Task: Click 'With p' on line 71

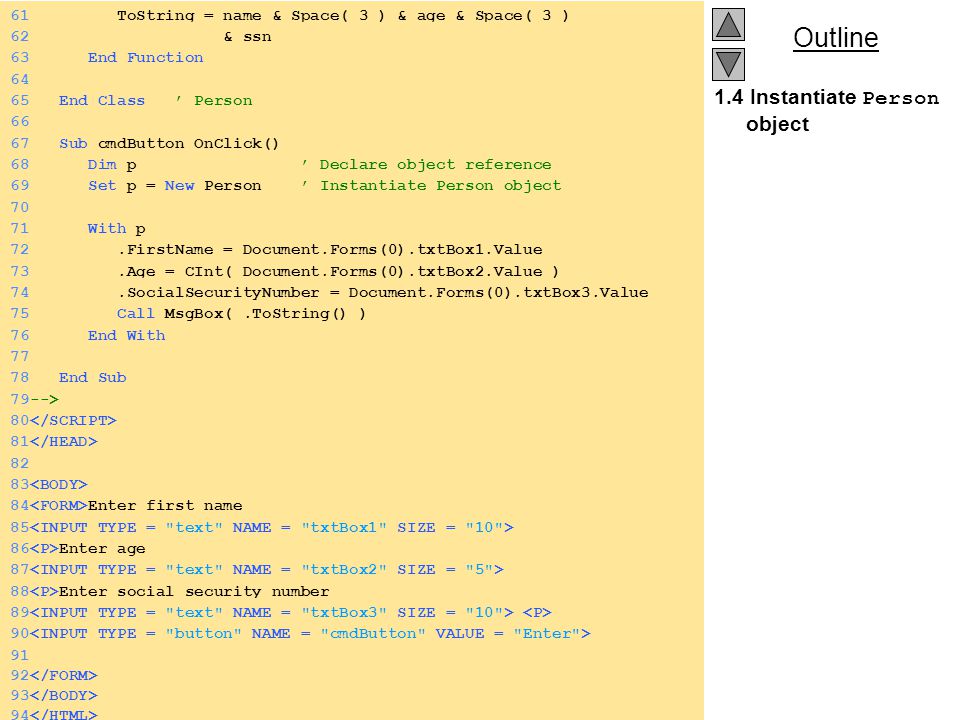Action: point(116,228)
